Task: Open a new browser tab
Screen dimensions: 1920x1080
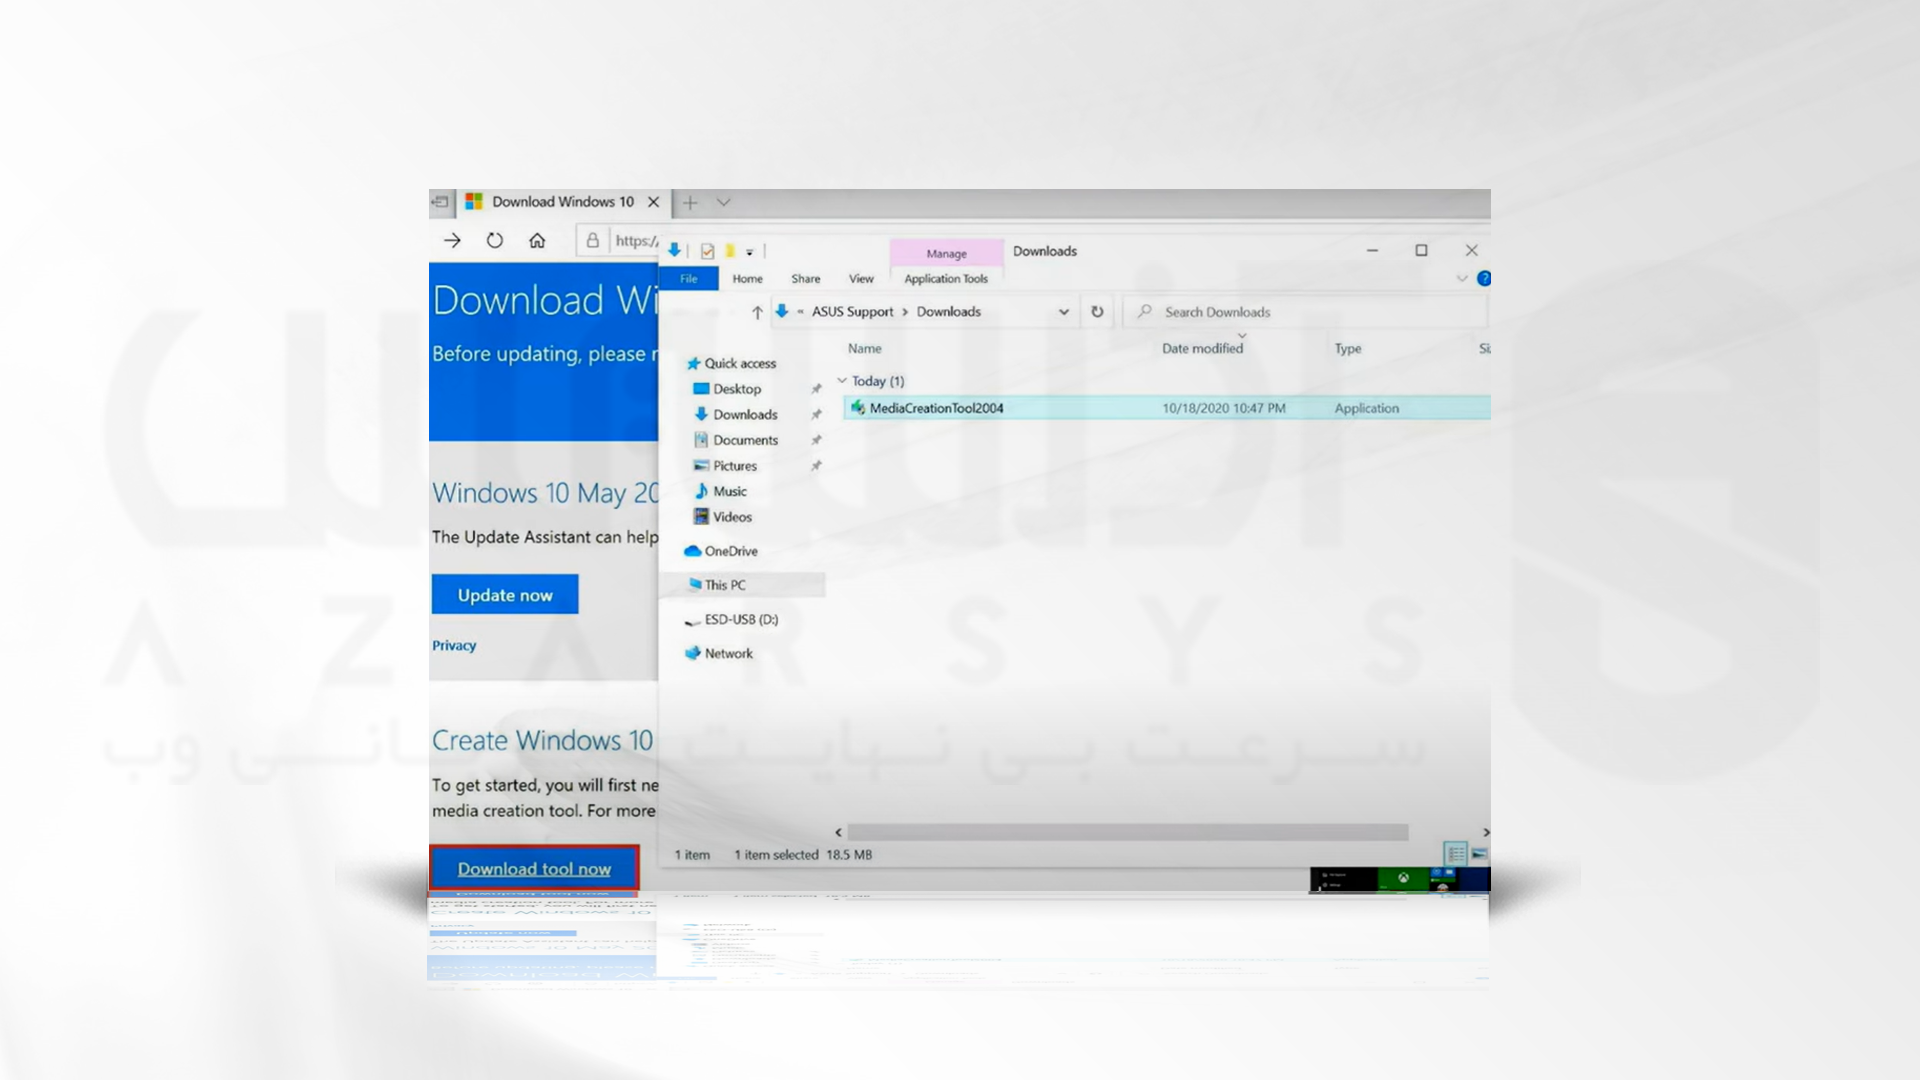Action: pos(690,203)
